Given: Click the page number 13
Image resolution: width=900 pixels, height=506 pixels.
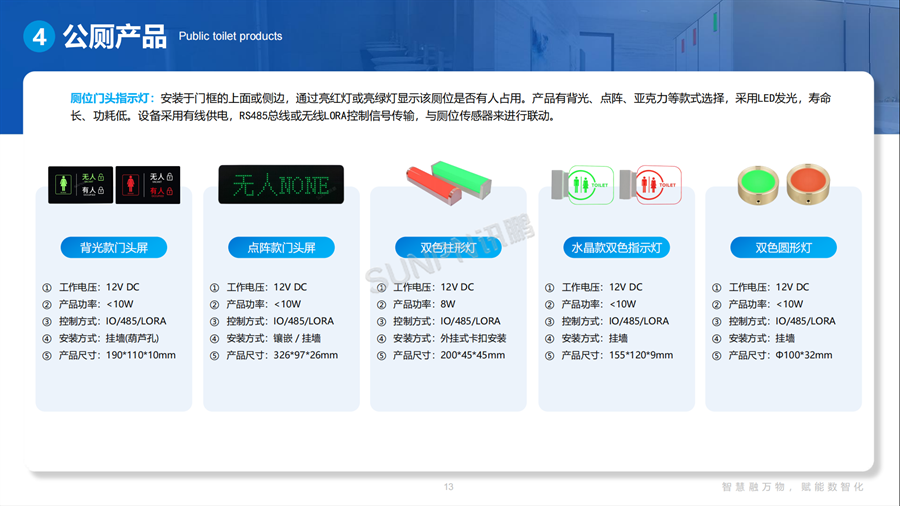Looking at the screenshot, I should click(449, 487).
